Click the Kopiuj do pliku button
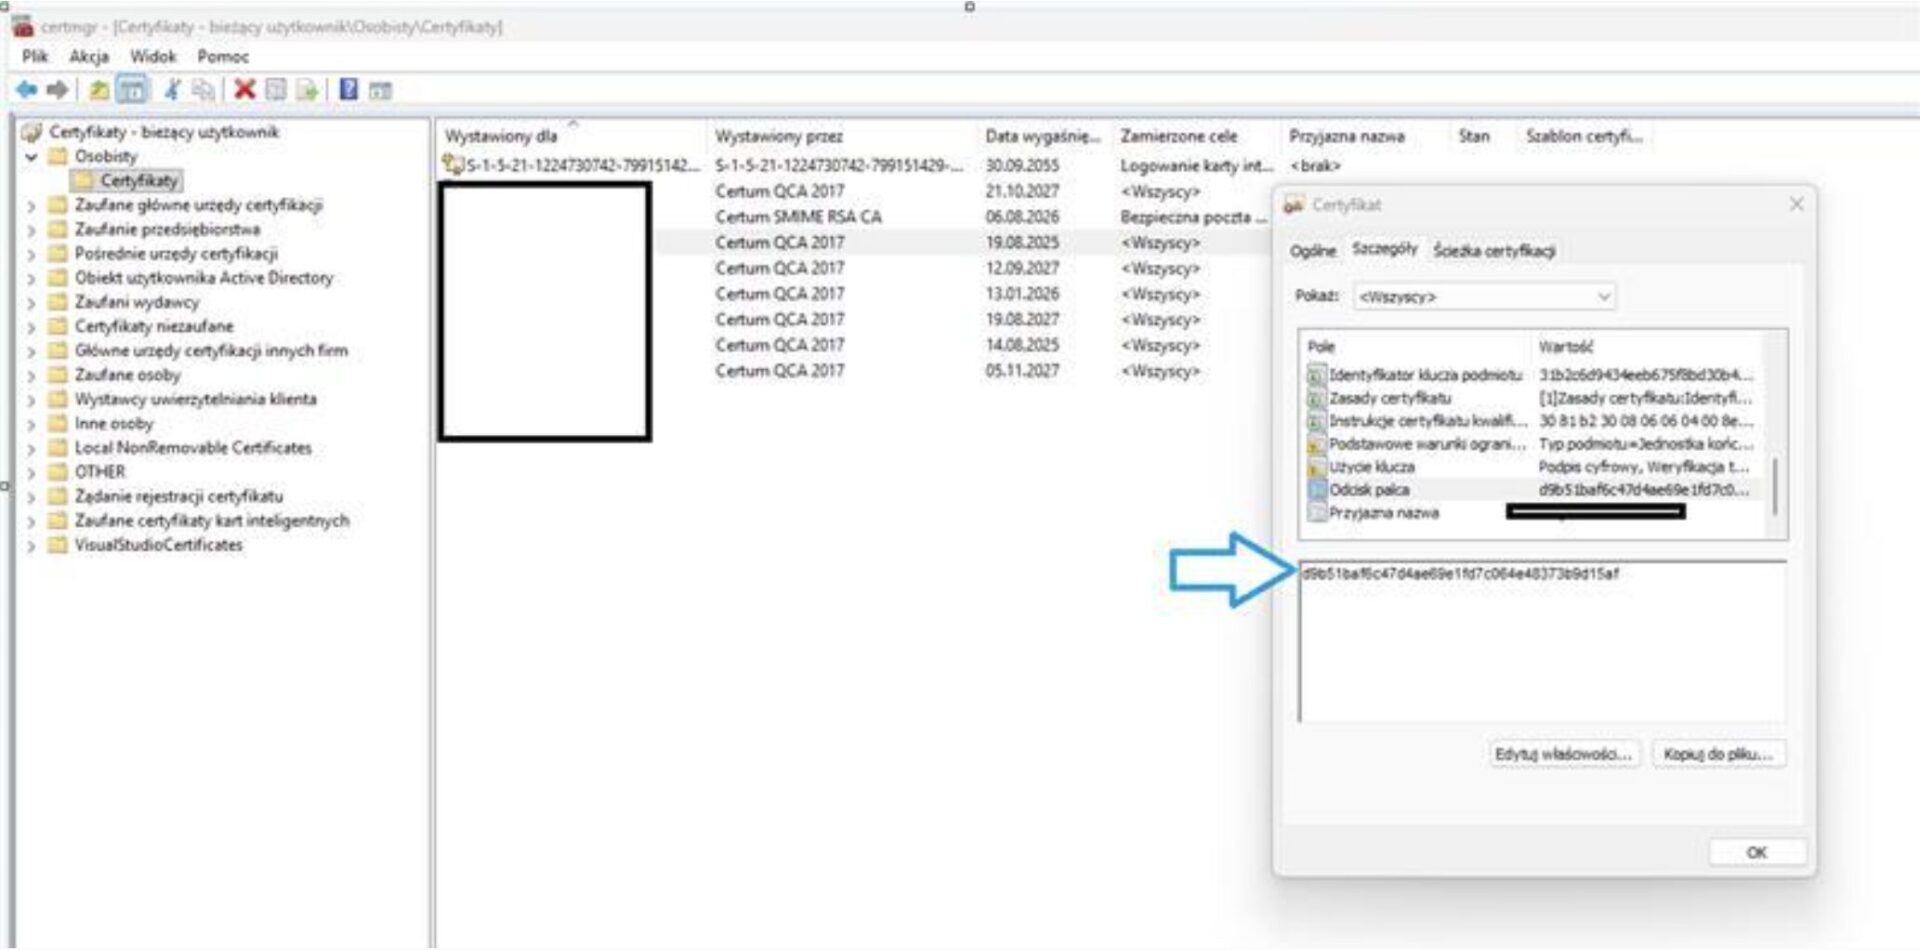 coord(1717,754)
